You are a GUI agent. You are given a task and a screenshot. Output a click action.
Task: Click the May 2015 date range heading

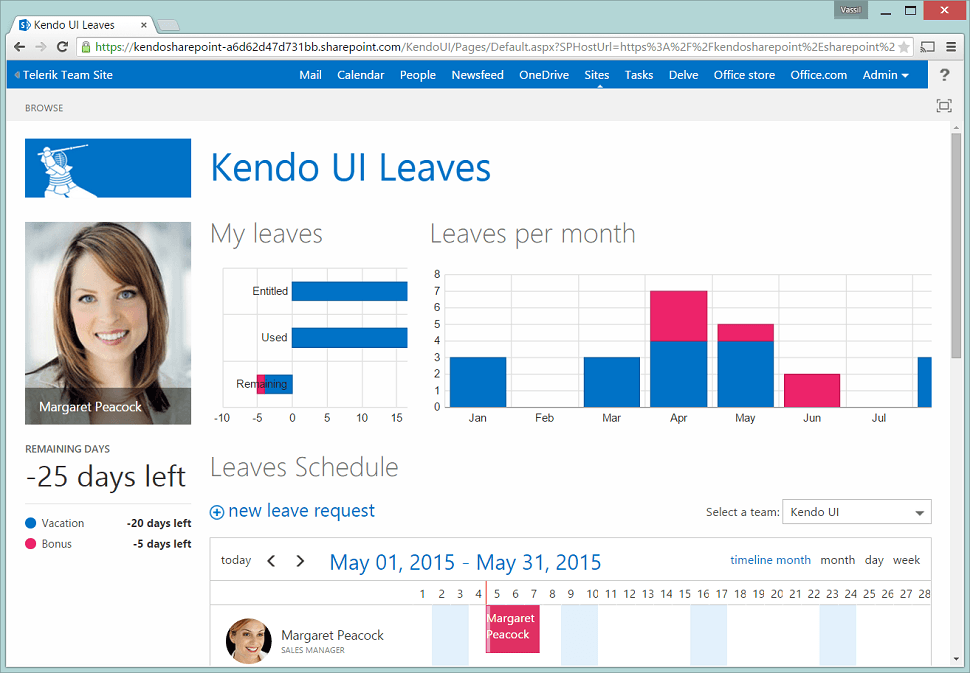coord(465,563)
